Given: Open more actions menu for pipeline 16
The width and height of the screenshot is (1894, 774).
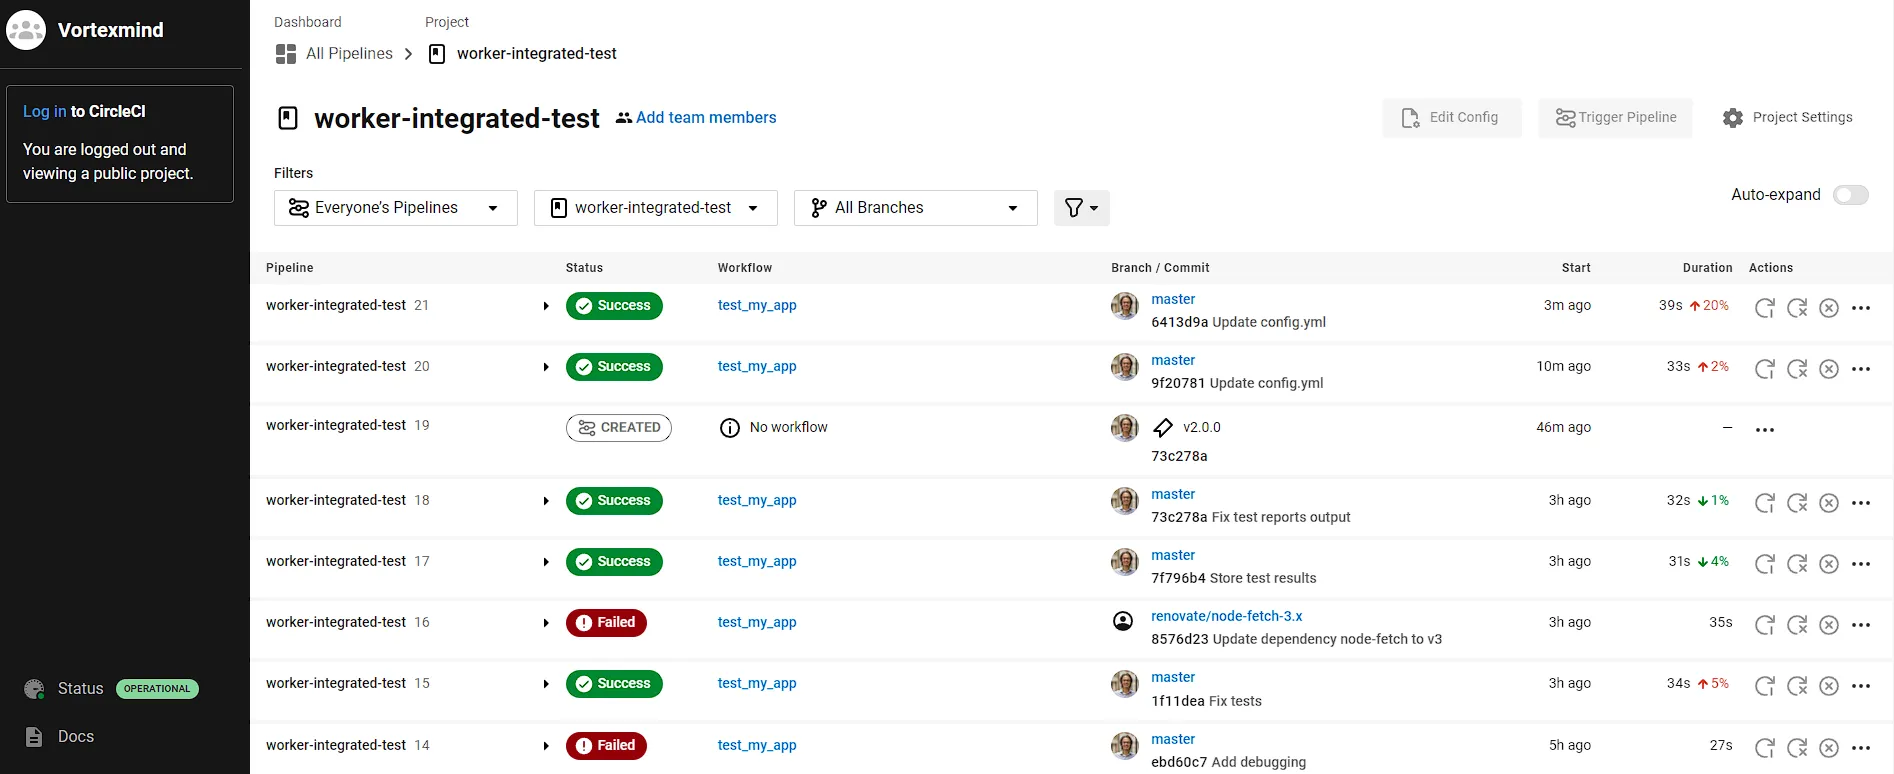Looking at the screenshot, I should pyautogui.click(x=1861, y=625).
